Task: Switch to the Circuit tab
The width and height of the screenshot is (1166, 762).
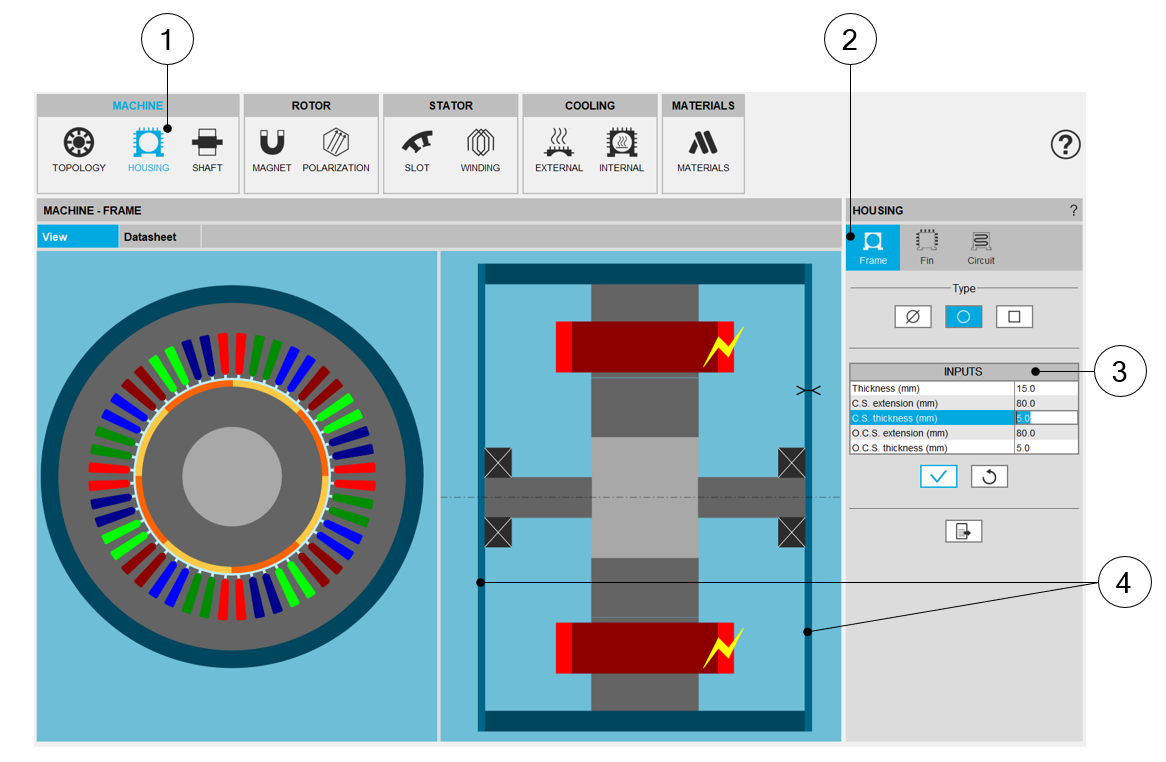Action: click(980, 247)
